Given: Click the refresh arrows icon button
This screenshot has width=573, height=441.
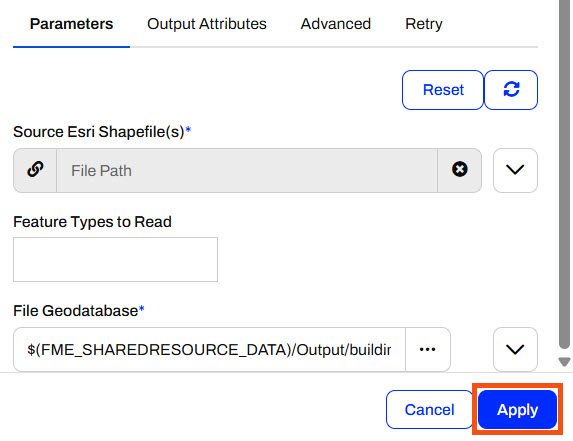Looking at the screenshot, I should (511, 90).
